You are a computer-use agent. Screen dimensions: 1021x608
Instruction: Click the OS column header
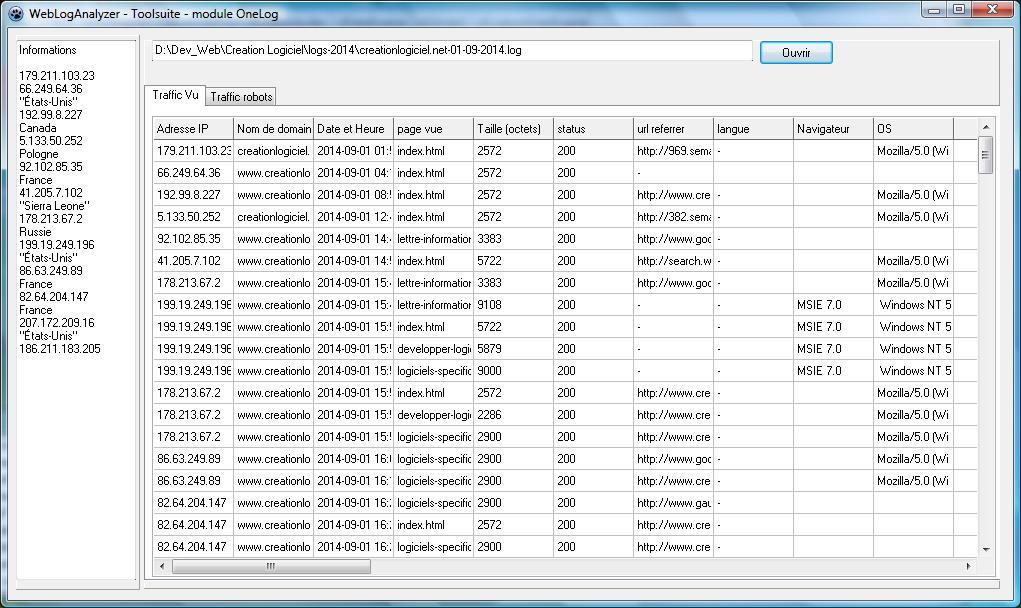tap(910, 128)
